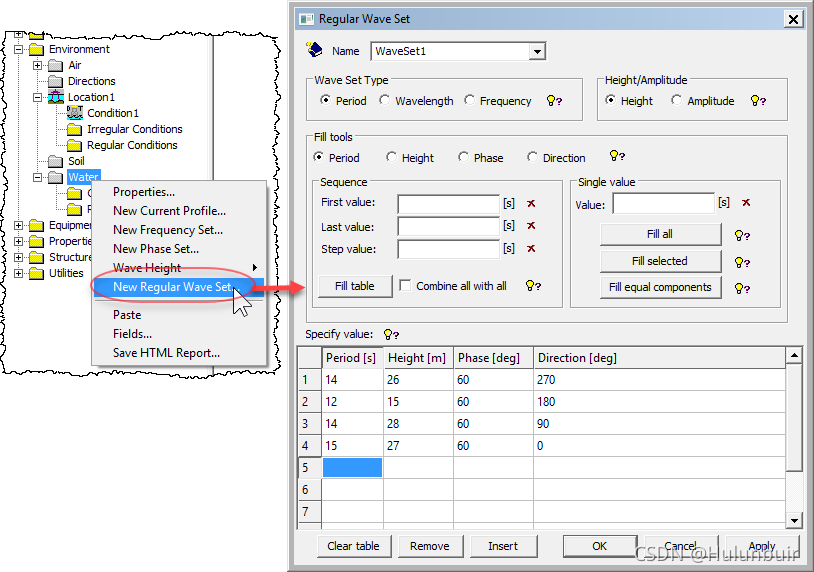Select Phase fill tool radio
Viewport: 814px width, 572px height.
coord(463,157)
